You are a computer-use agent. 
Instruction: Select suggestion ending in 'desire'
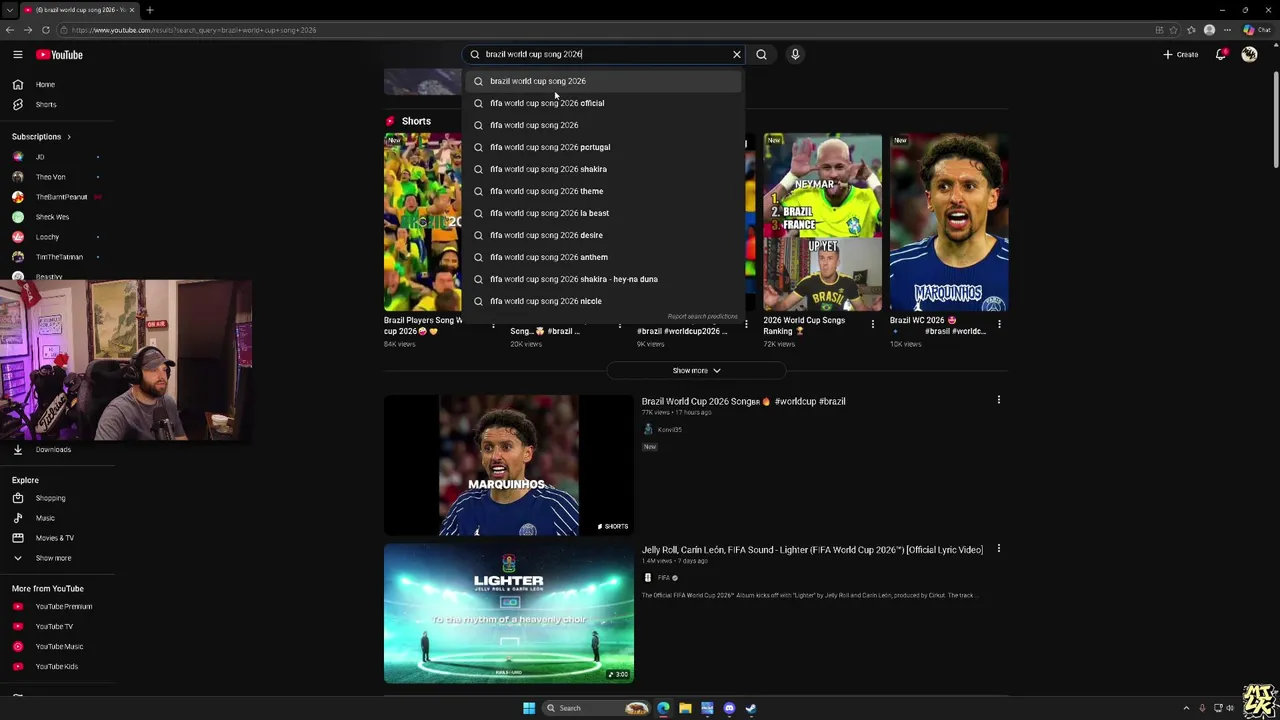tap(604, 235)
